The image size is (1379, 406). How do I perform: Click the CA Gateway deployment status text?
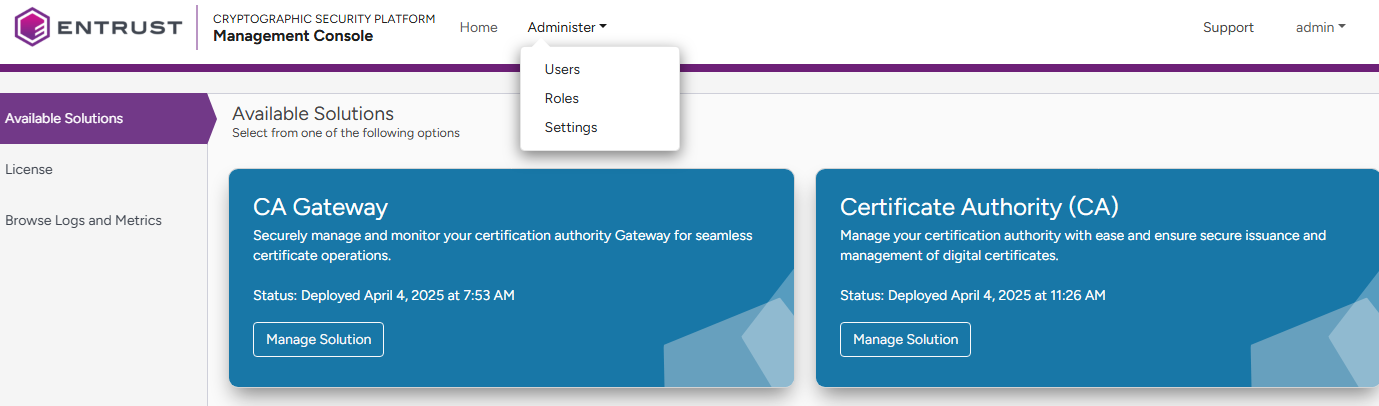pyautogui.click(x=384, y=295)
